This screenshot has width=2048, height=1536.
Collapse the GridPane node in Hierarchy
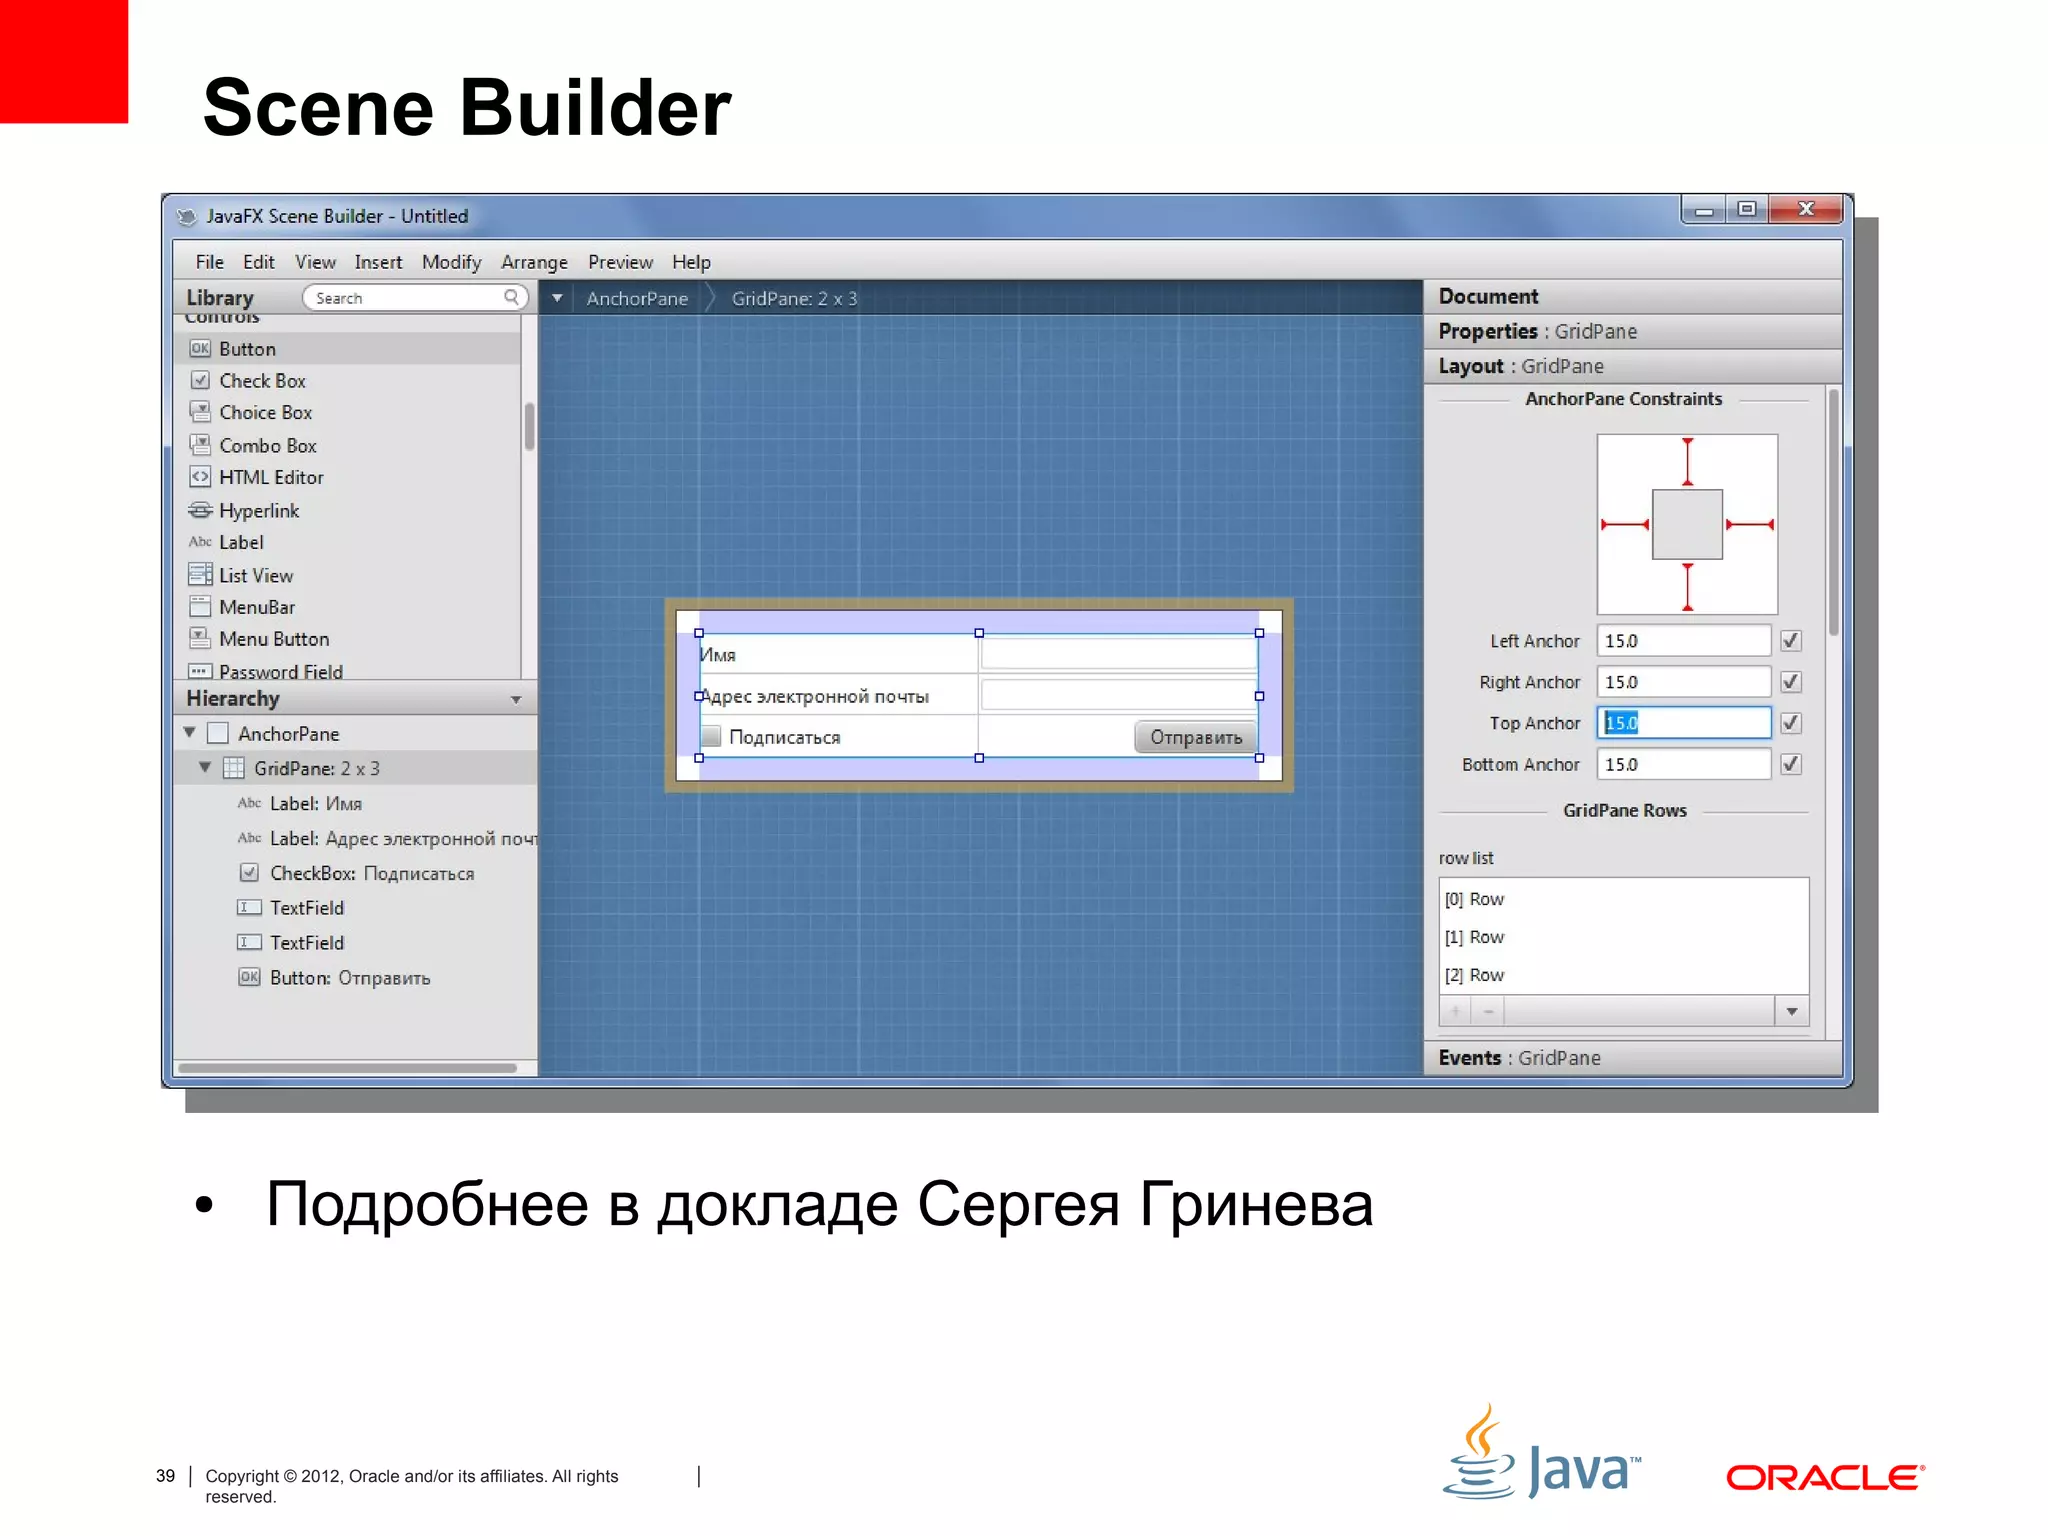coord(205,767)
